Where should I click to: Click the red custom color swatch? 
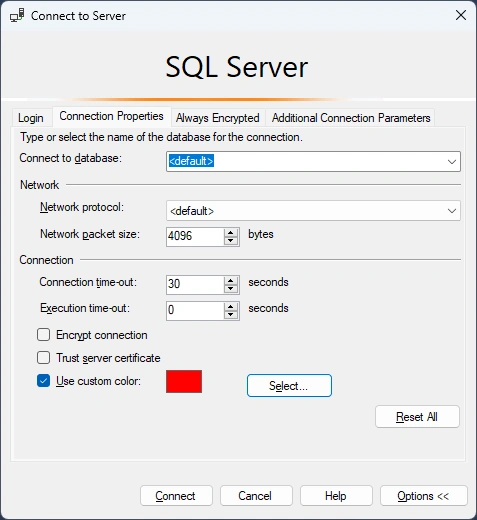pos(184,381)
